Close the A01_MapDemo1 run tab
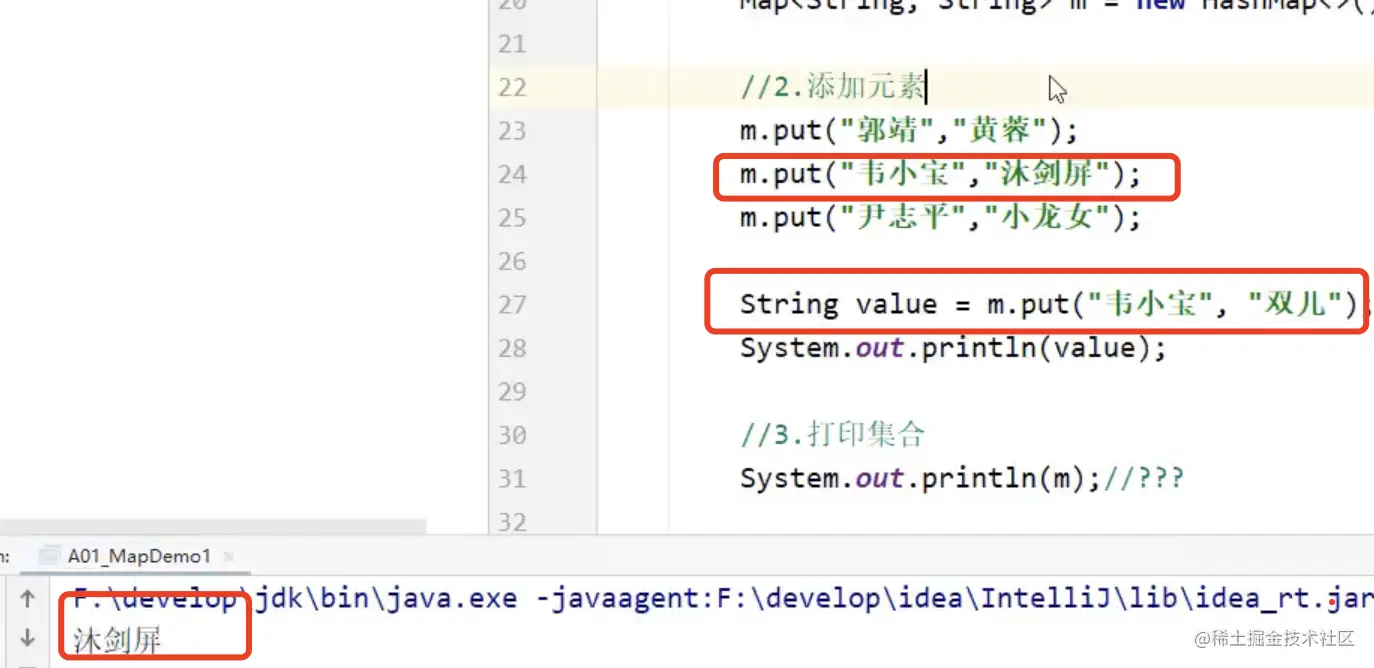 tap(230, 557)
